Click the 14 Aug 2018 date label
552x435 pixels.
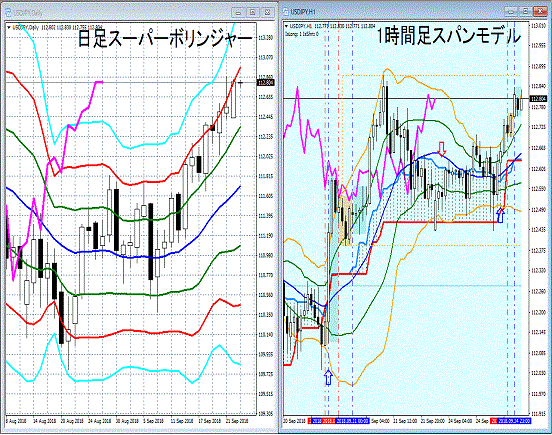point(44,421)
